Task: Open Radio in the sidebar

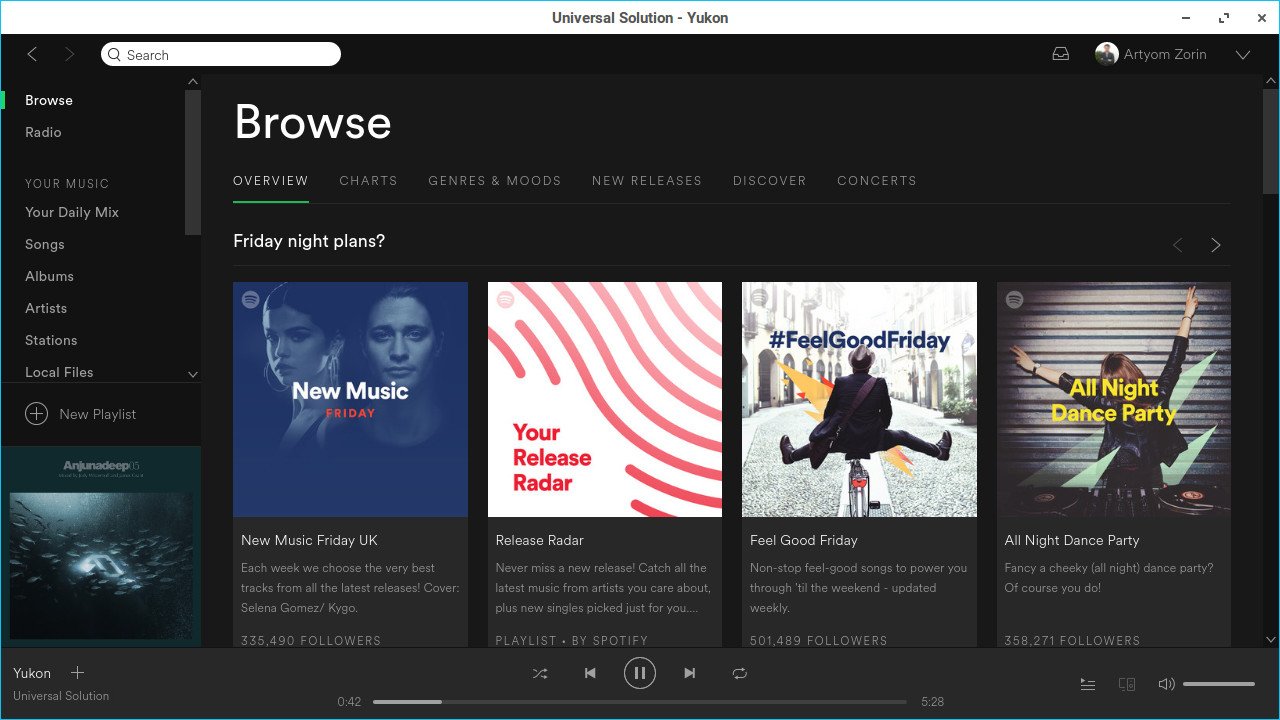Action: 43,132
